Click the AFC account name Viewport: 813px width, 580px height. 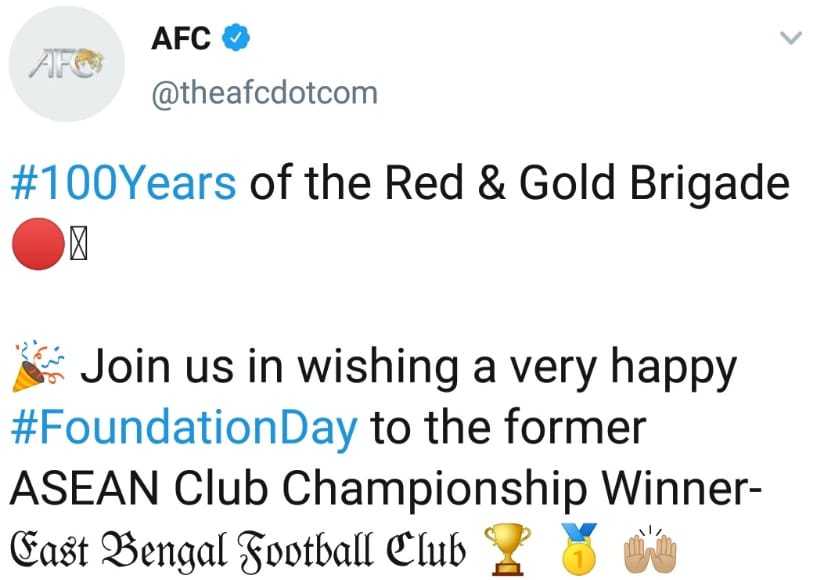click(x=181, y=38)
